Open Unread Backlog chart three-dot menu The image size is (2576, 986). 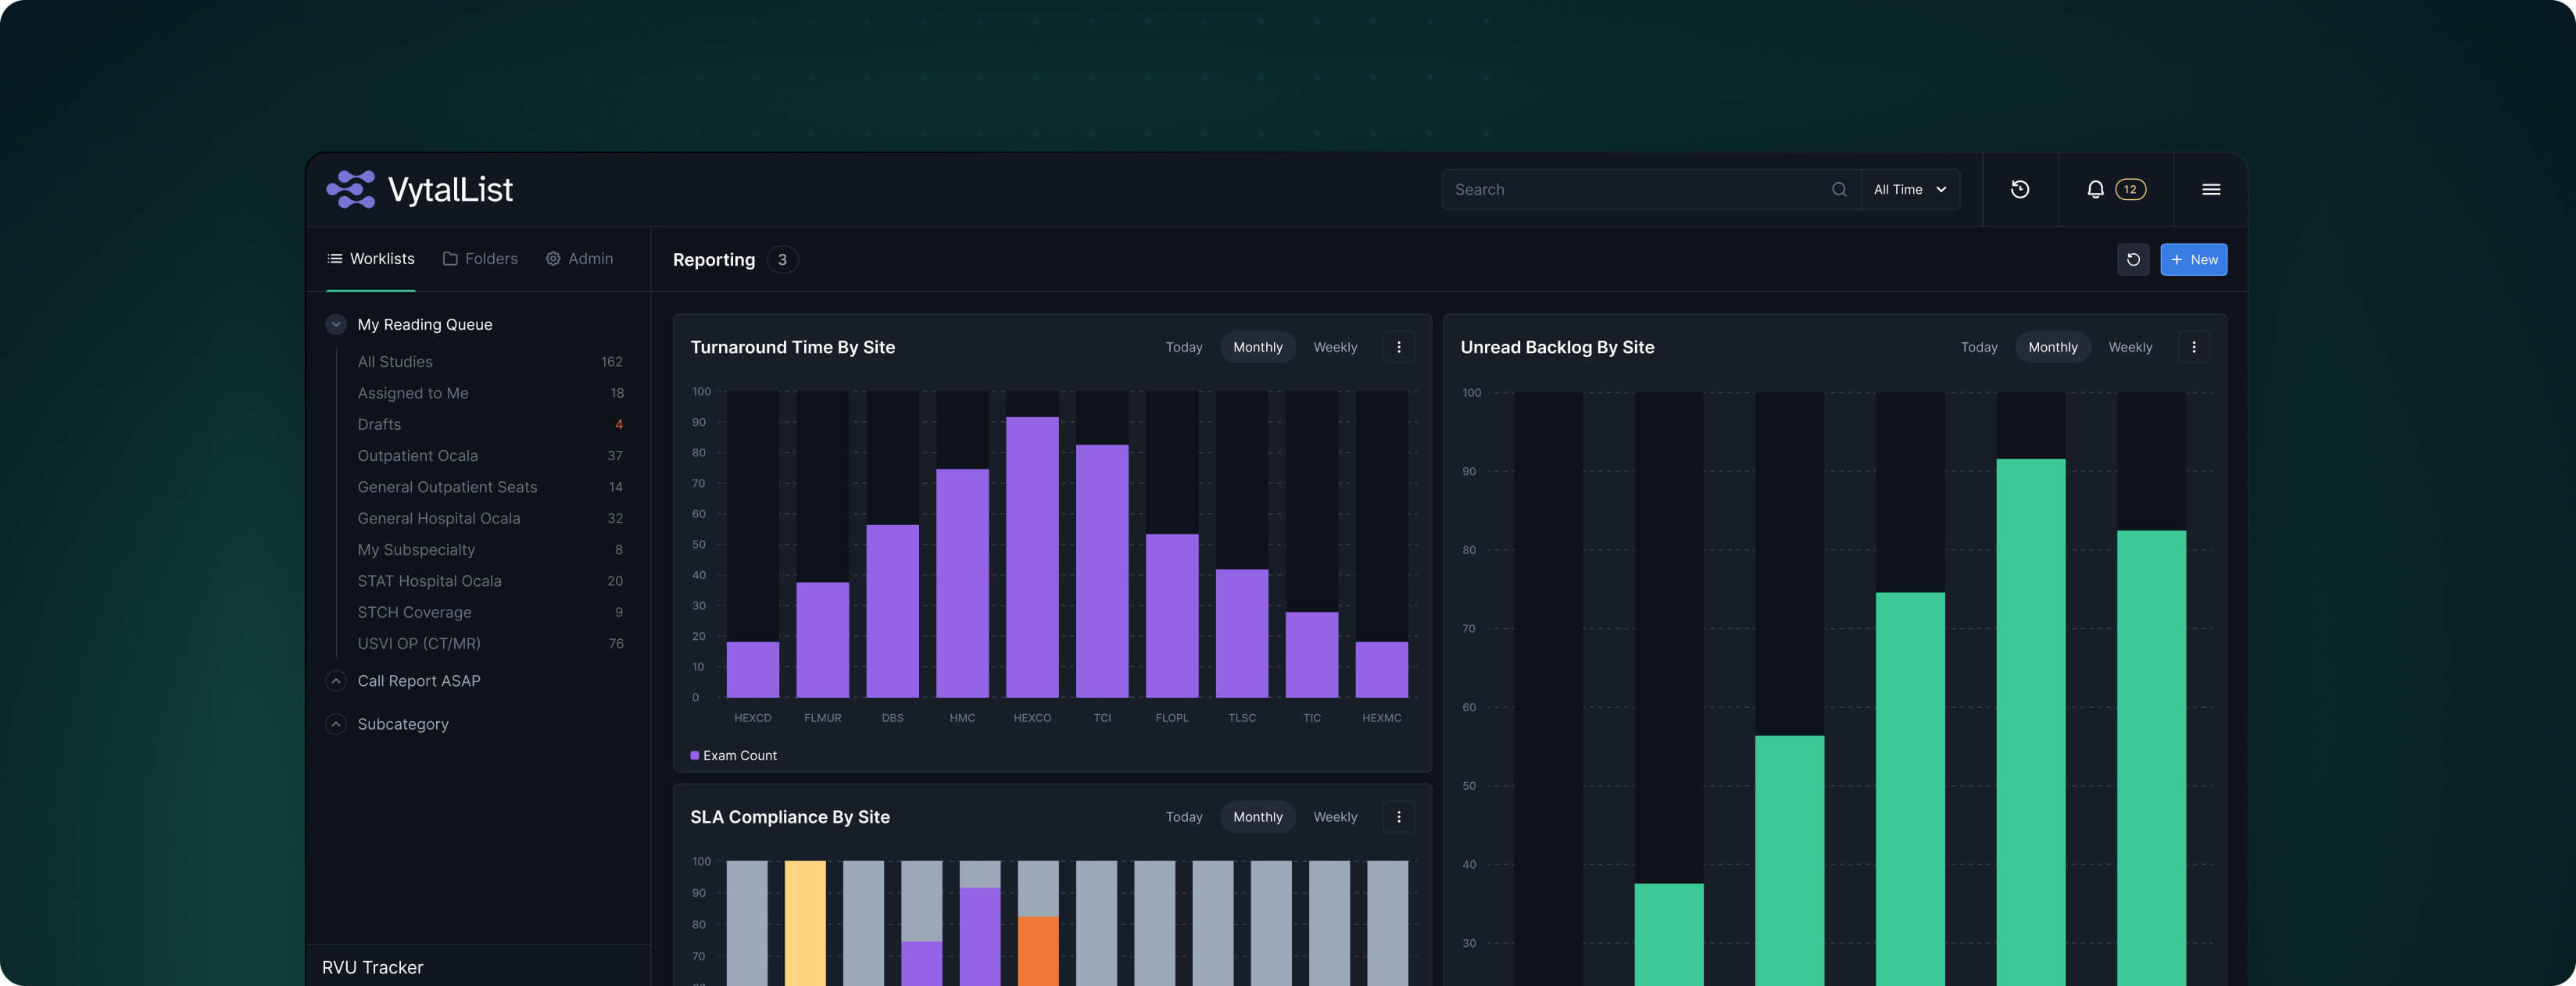pos(2193,347)
